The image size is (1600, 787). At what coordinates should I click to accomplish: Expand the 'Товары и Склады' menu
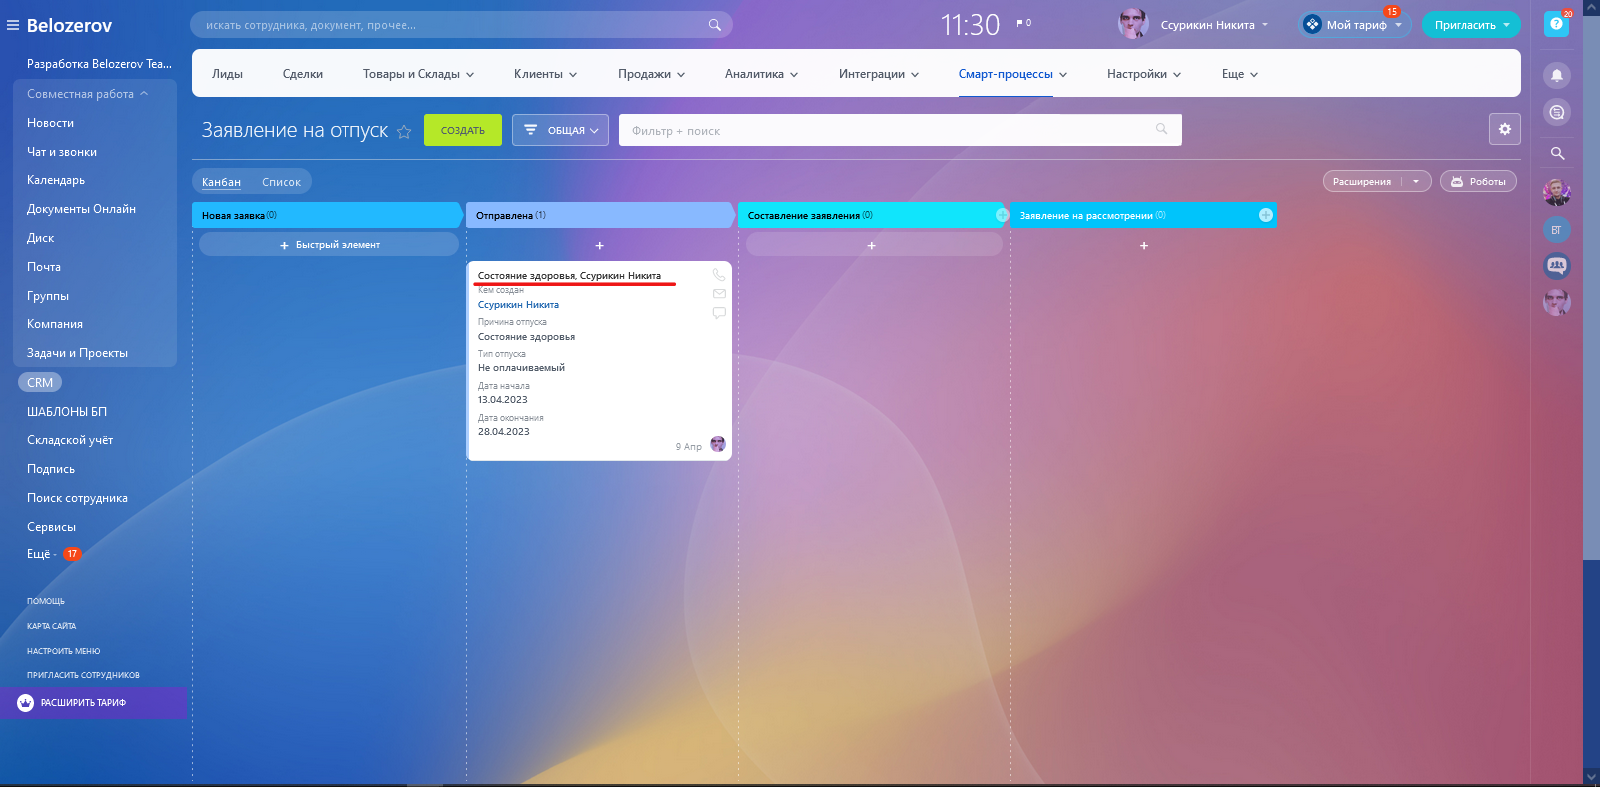pyautogui.click(x=418, y=74)
